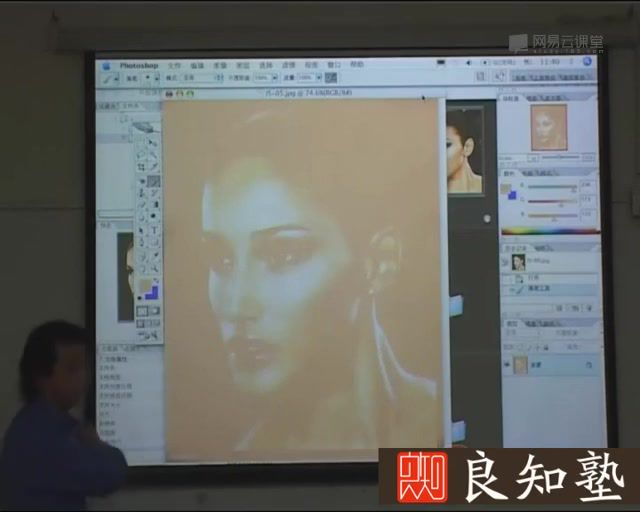The width and height of the screenshot is (640, 512).
Task: Select the Notes tool in toolbox
Action: 142,256
